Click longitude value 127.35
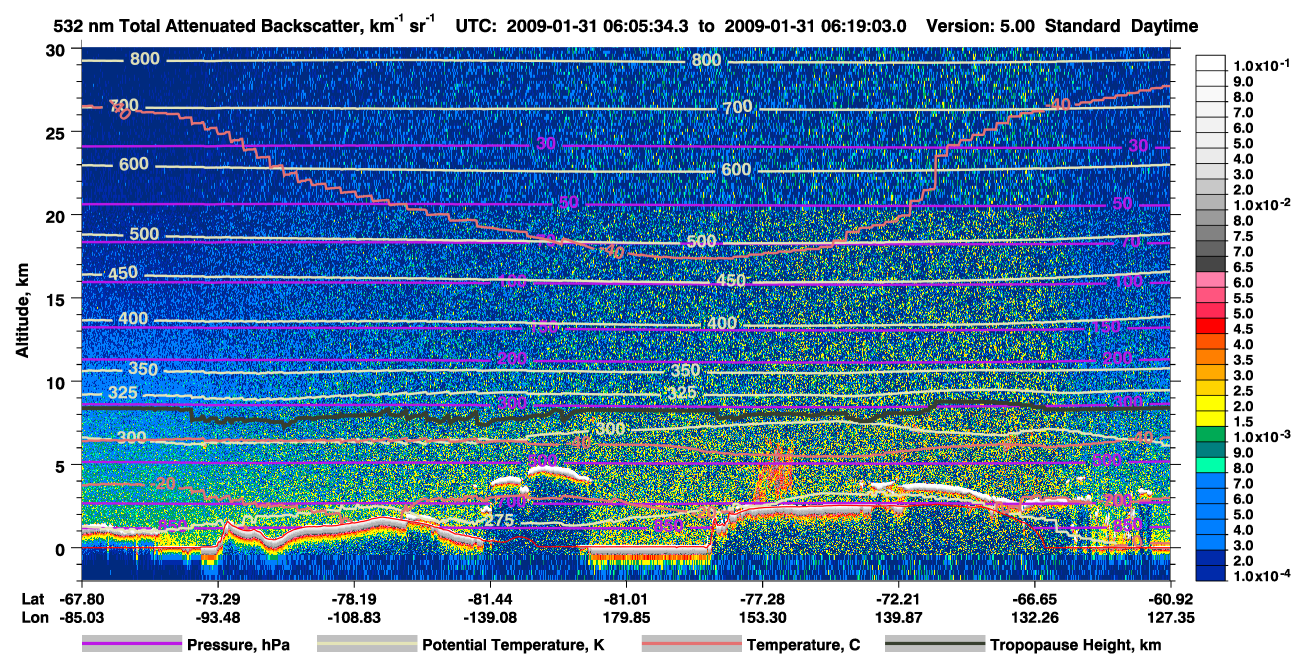Image resolution: width=1300 pixels, height=667 pixels. click(x=1171, y=617)
